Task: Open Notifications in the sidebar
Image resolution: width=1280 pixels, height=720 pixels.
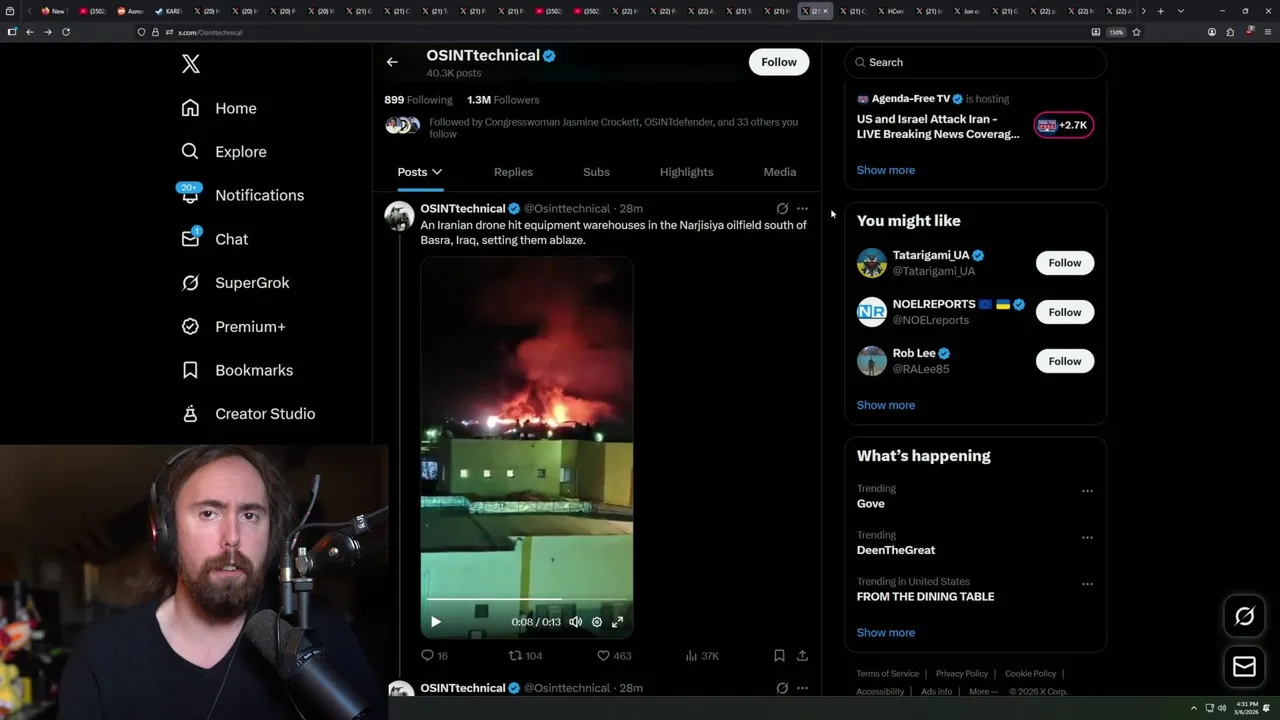Action: click(242, 195)
